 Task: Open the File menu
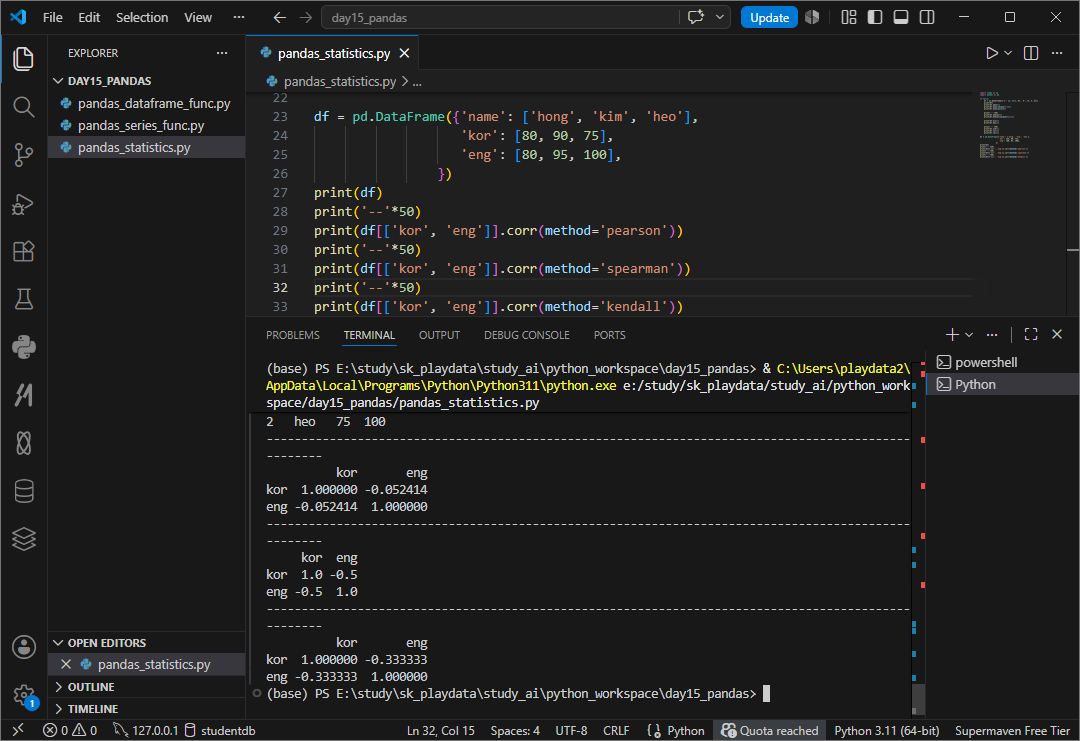(x=52, y=17)
